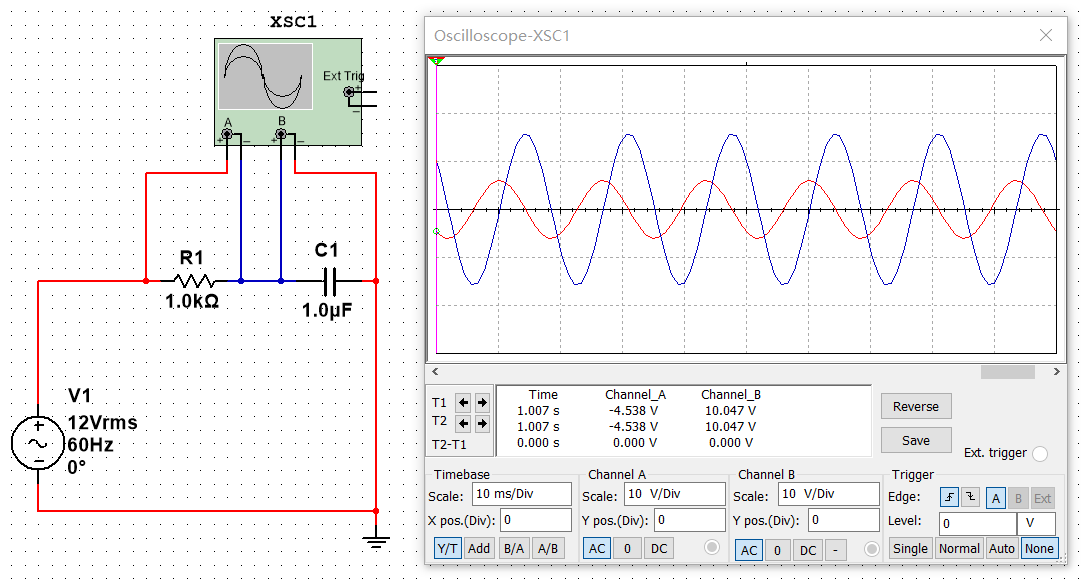This screenshot has width=1087, height=587.
Task: Click the channel B terminal on XSC1
Action: 281,134
